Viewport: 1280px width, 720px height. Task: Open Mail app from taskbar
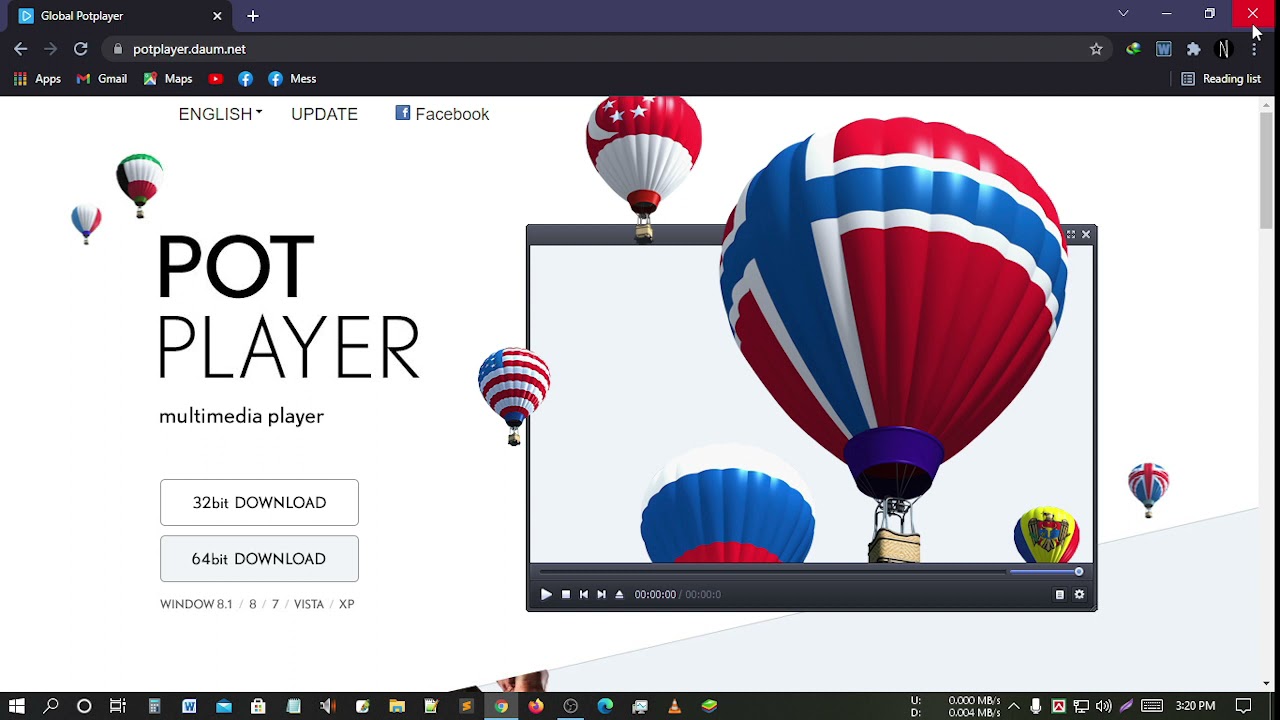click(x=224, y=706)
